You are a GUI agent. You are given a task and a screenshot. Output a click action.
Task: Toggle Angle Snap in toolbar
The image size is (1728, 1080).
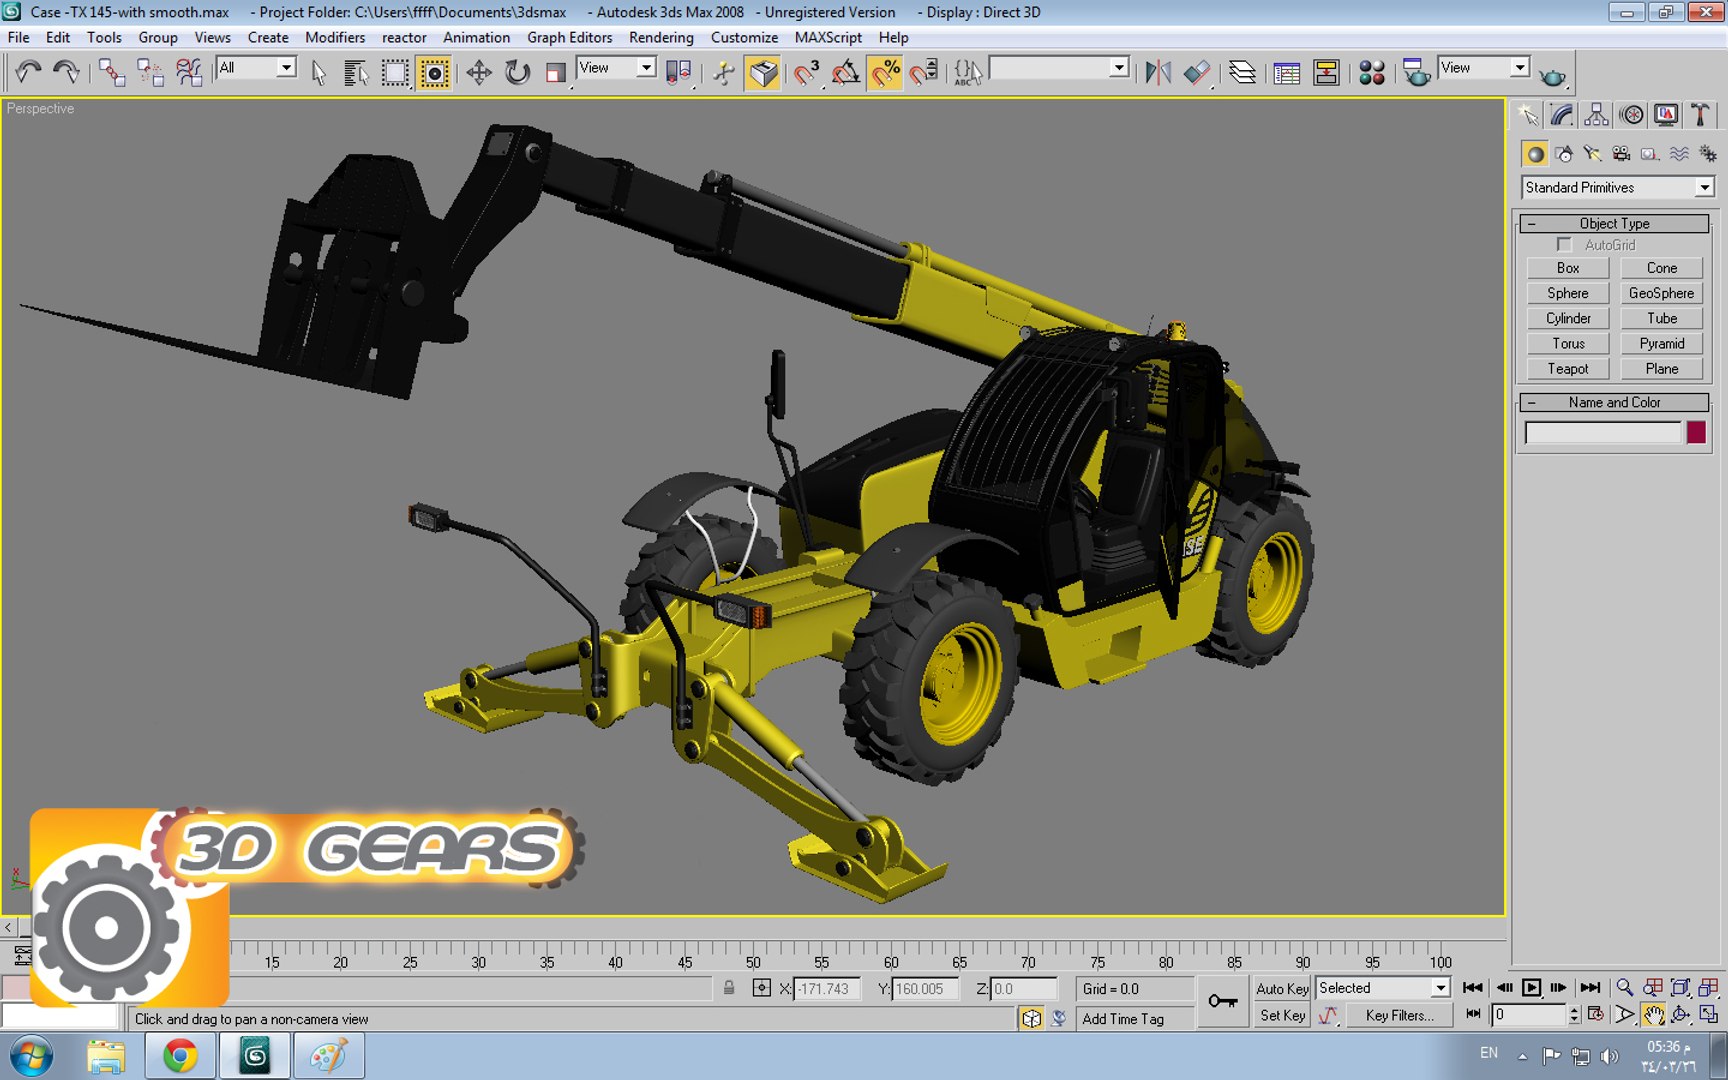point(845,72)
